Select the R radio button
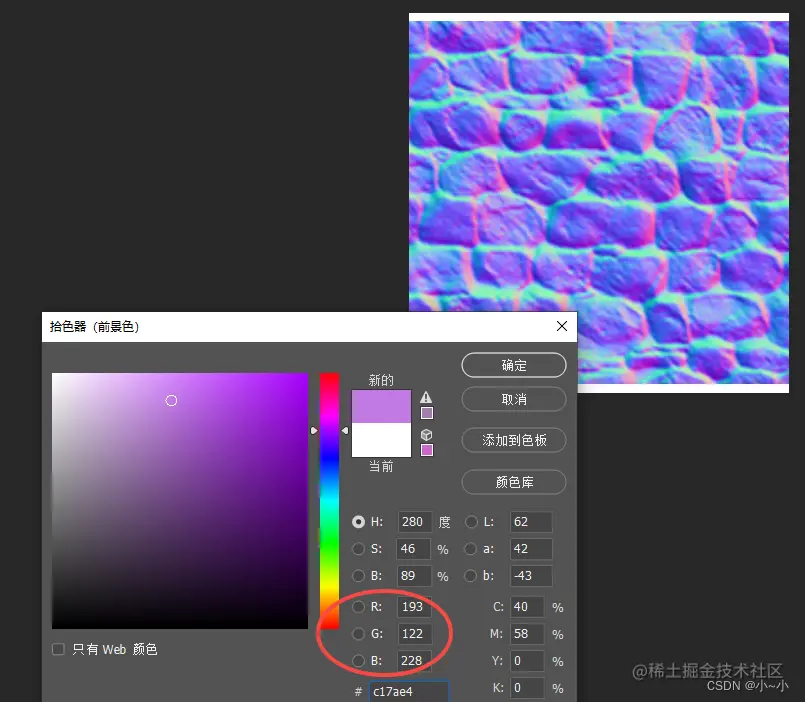The height and width of the screenshot is (702, 805). pyautogui.click(x=359, y=606)
